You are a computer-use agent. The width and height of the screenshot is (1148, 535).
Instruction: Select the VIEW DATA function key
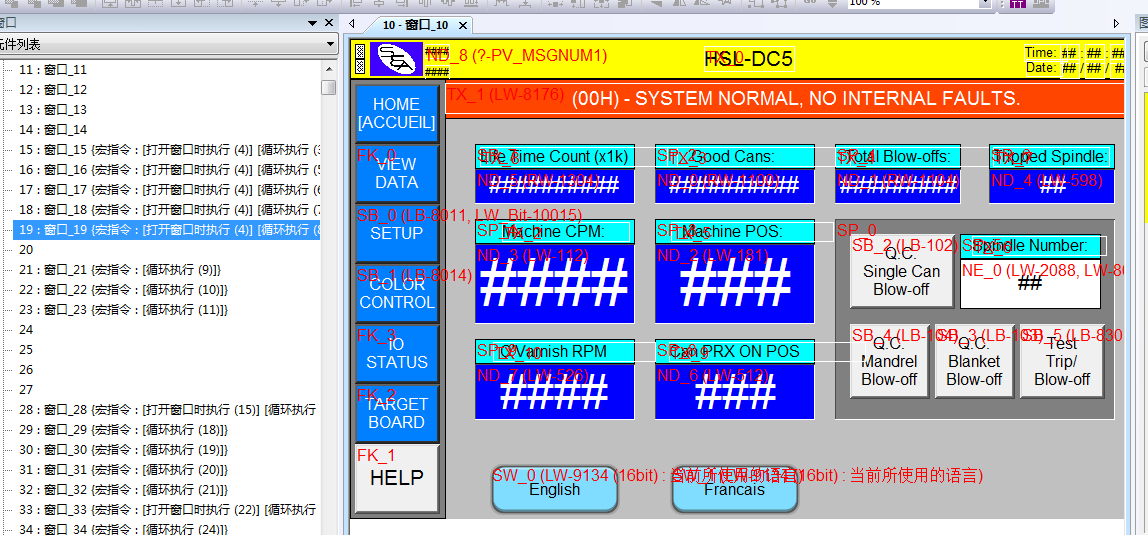click(x=396, y=173)
